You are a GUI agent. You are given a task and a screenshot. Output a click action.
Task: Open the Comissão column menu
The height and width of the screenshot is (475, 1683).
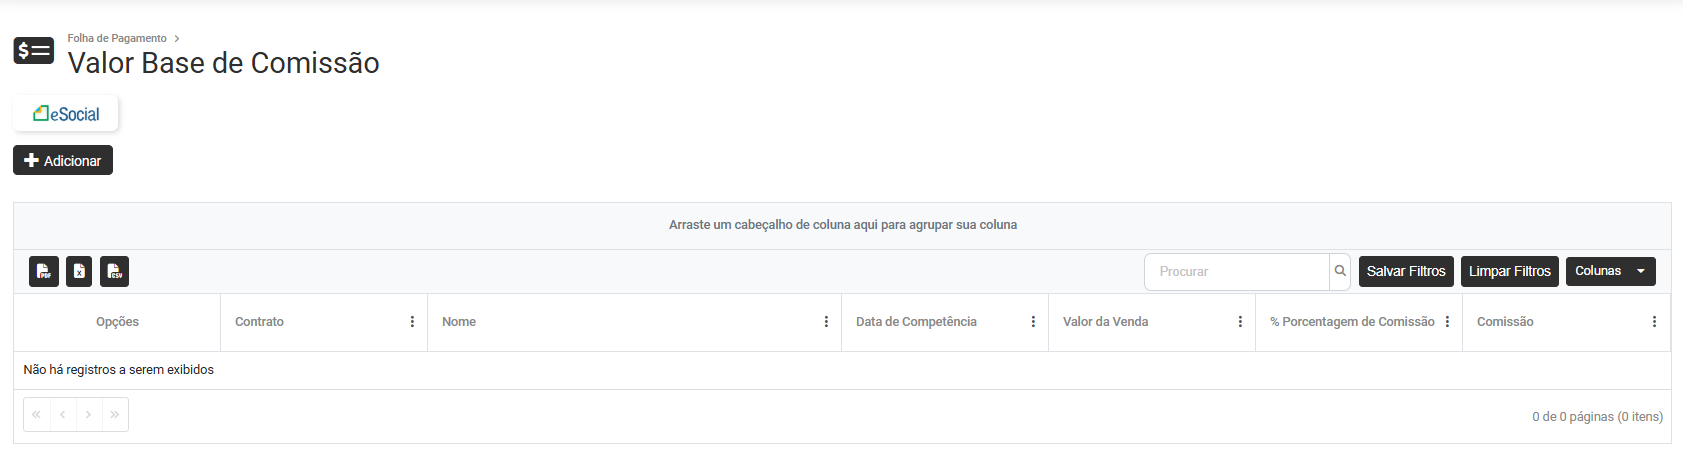(x=1654, y=322)
